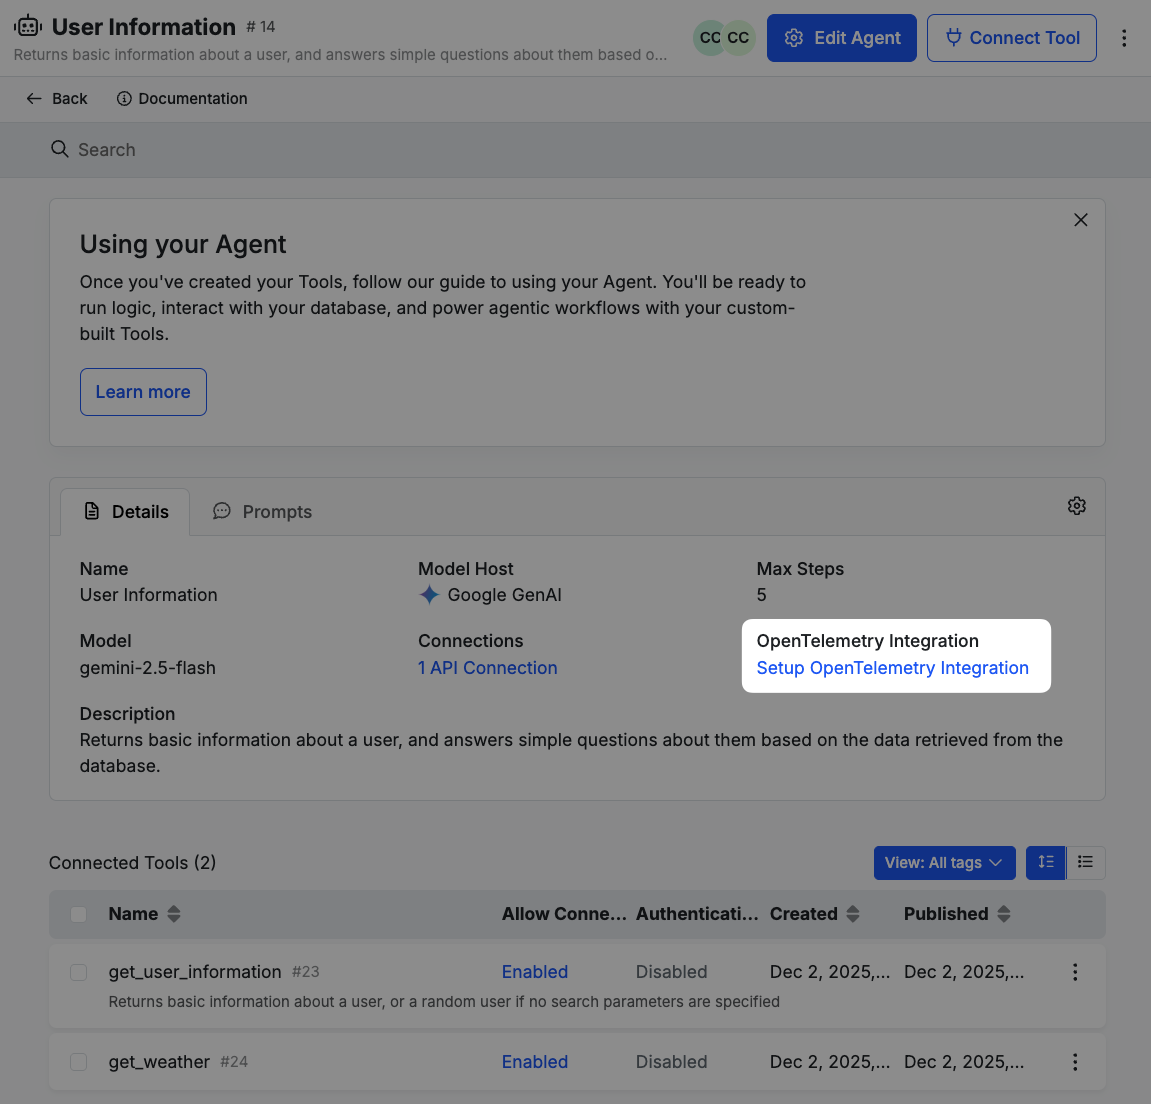Click the Google GenAI sparkle icon
The height and width of the screenshot is (1104, 1151).
tap(429, 595)
